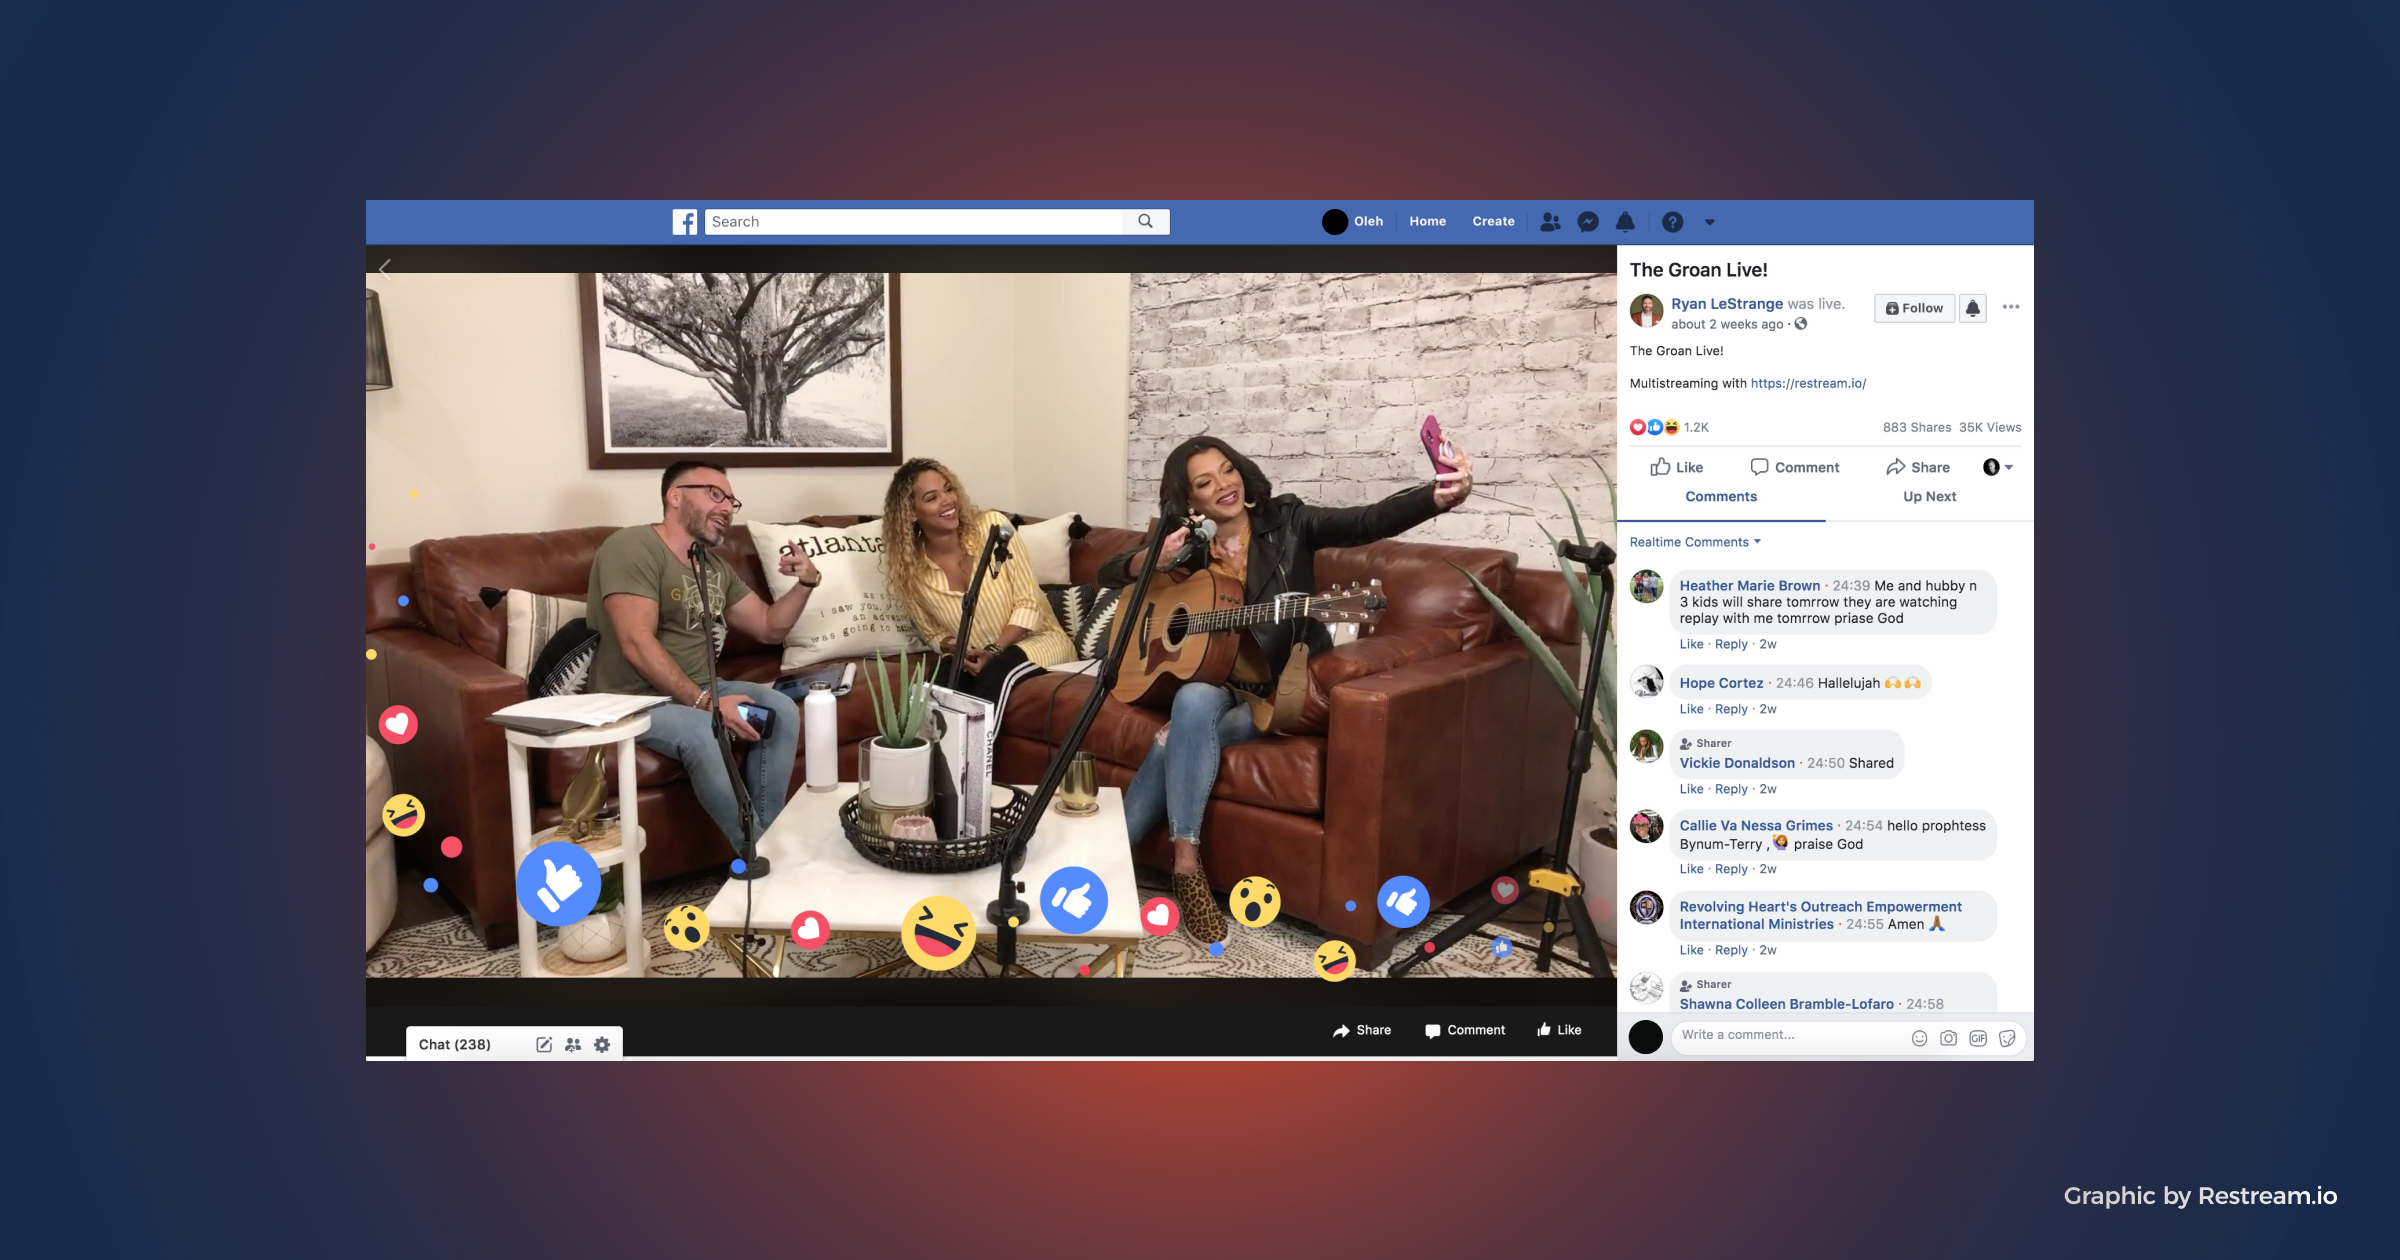Switch to the Comments tab
2400x1260 pixels.
1721,497
